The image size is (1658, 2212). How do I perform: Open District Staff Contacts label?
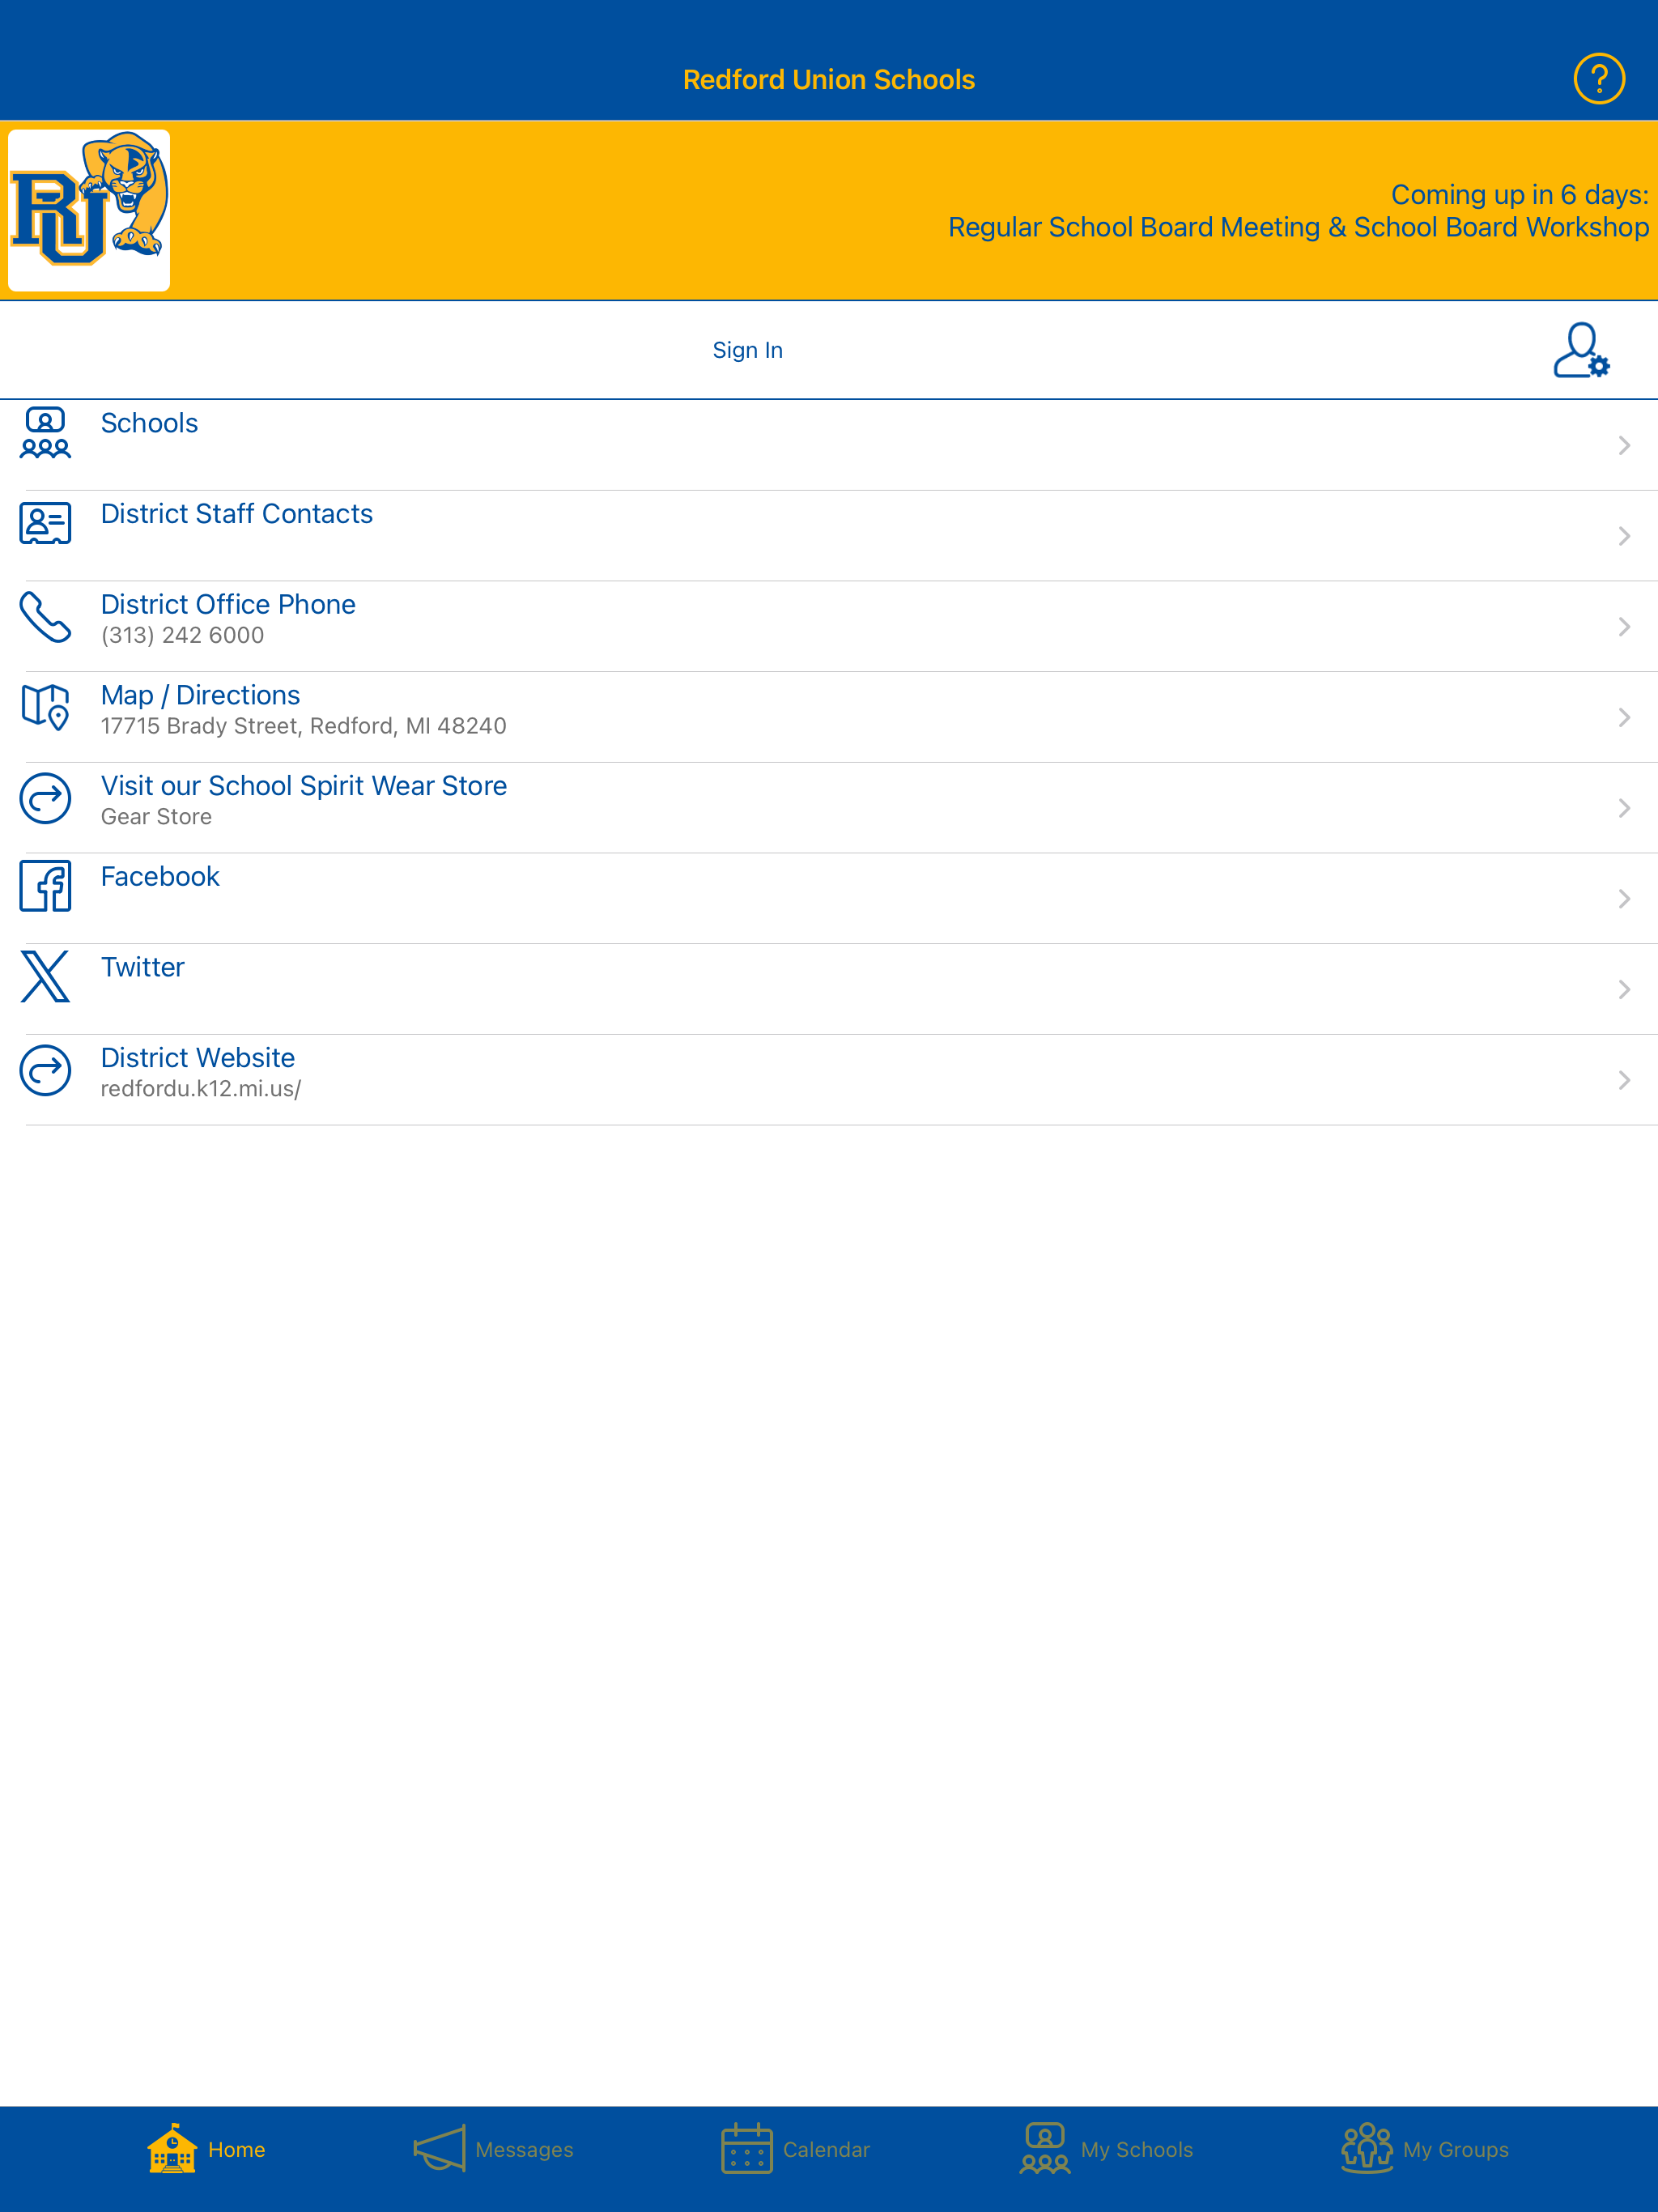coord(236,514)
